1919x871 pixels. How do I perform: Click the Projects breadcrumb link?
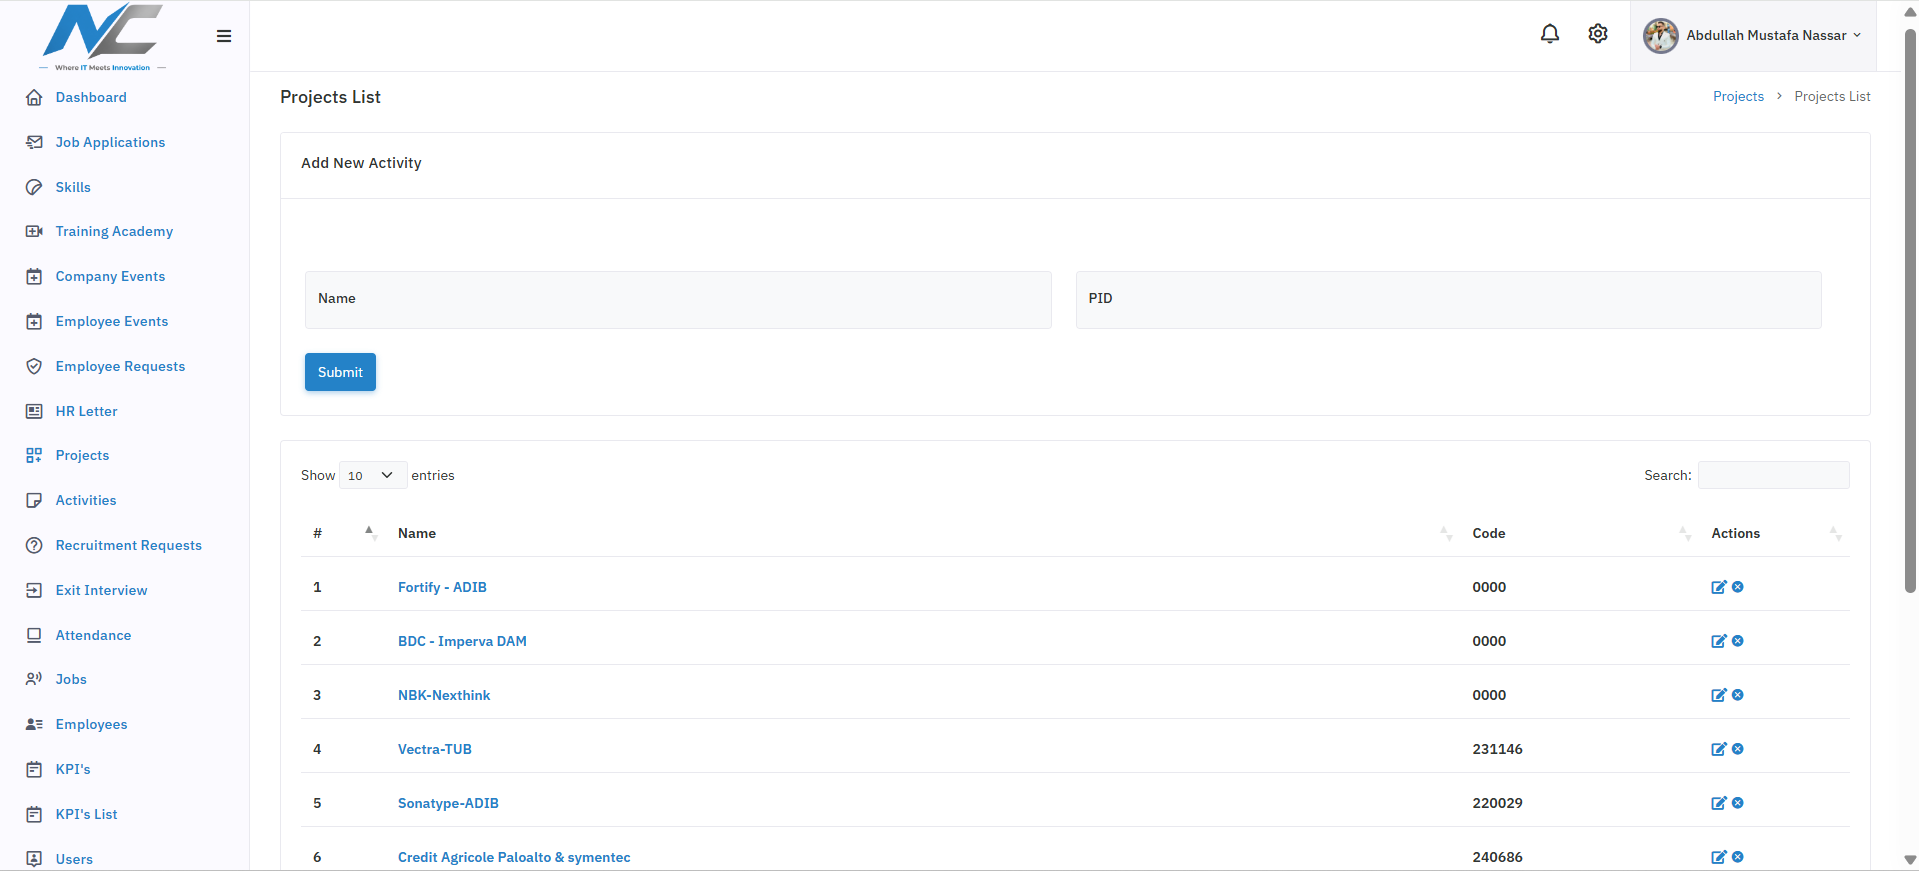pos(1738,96)
